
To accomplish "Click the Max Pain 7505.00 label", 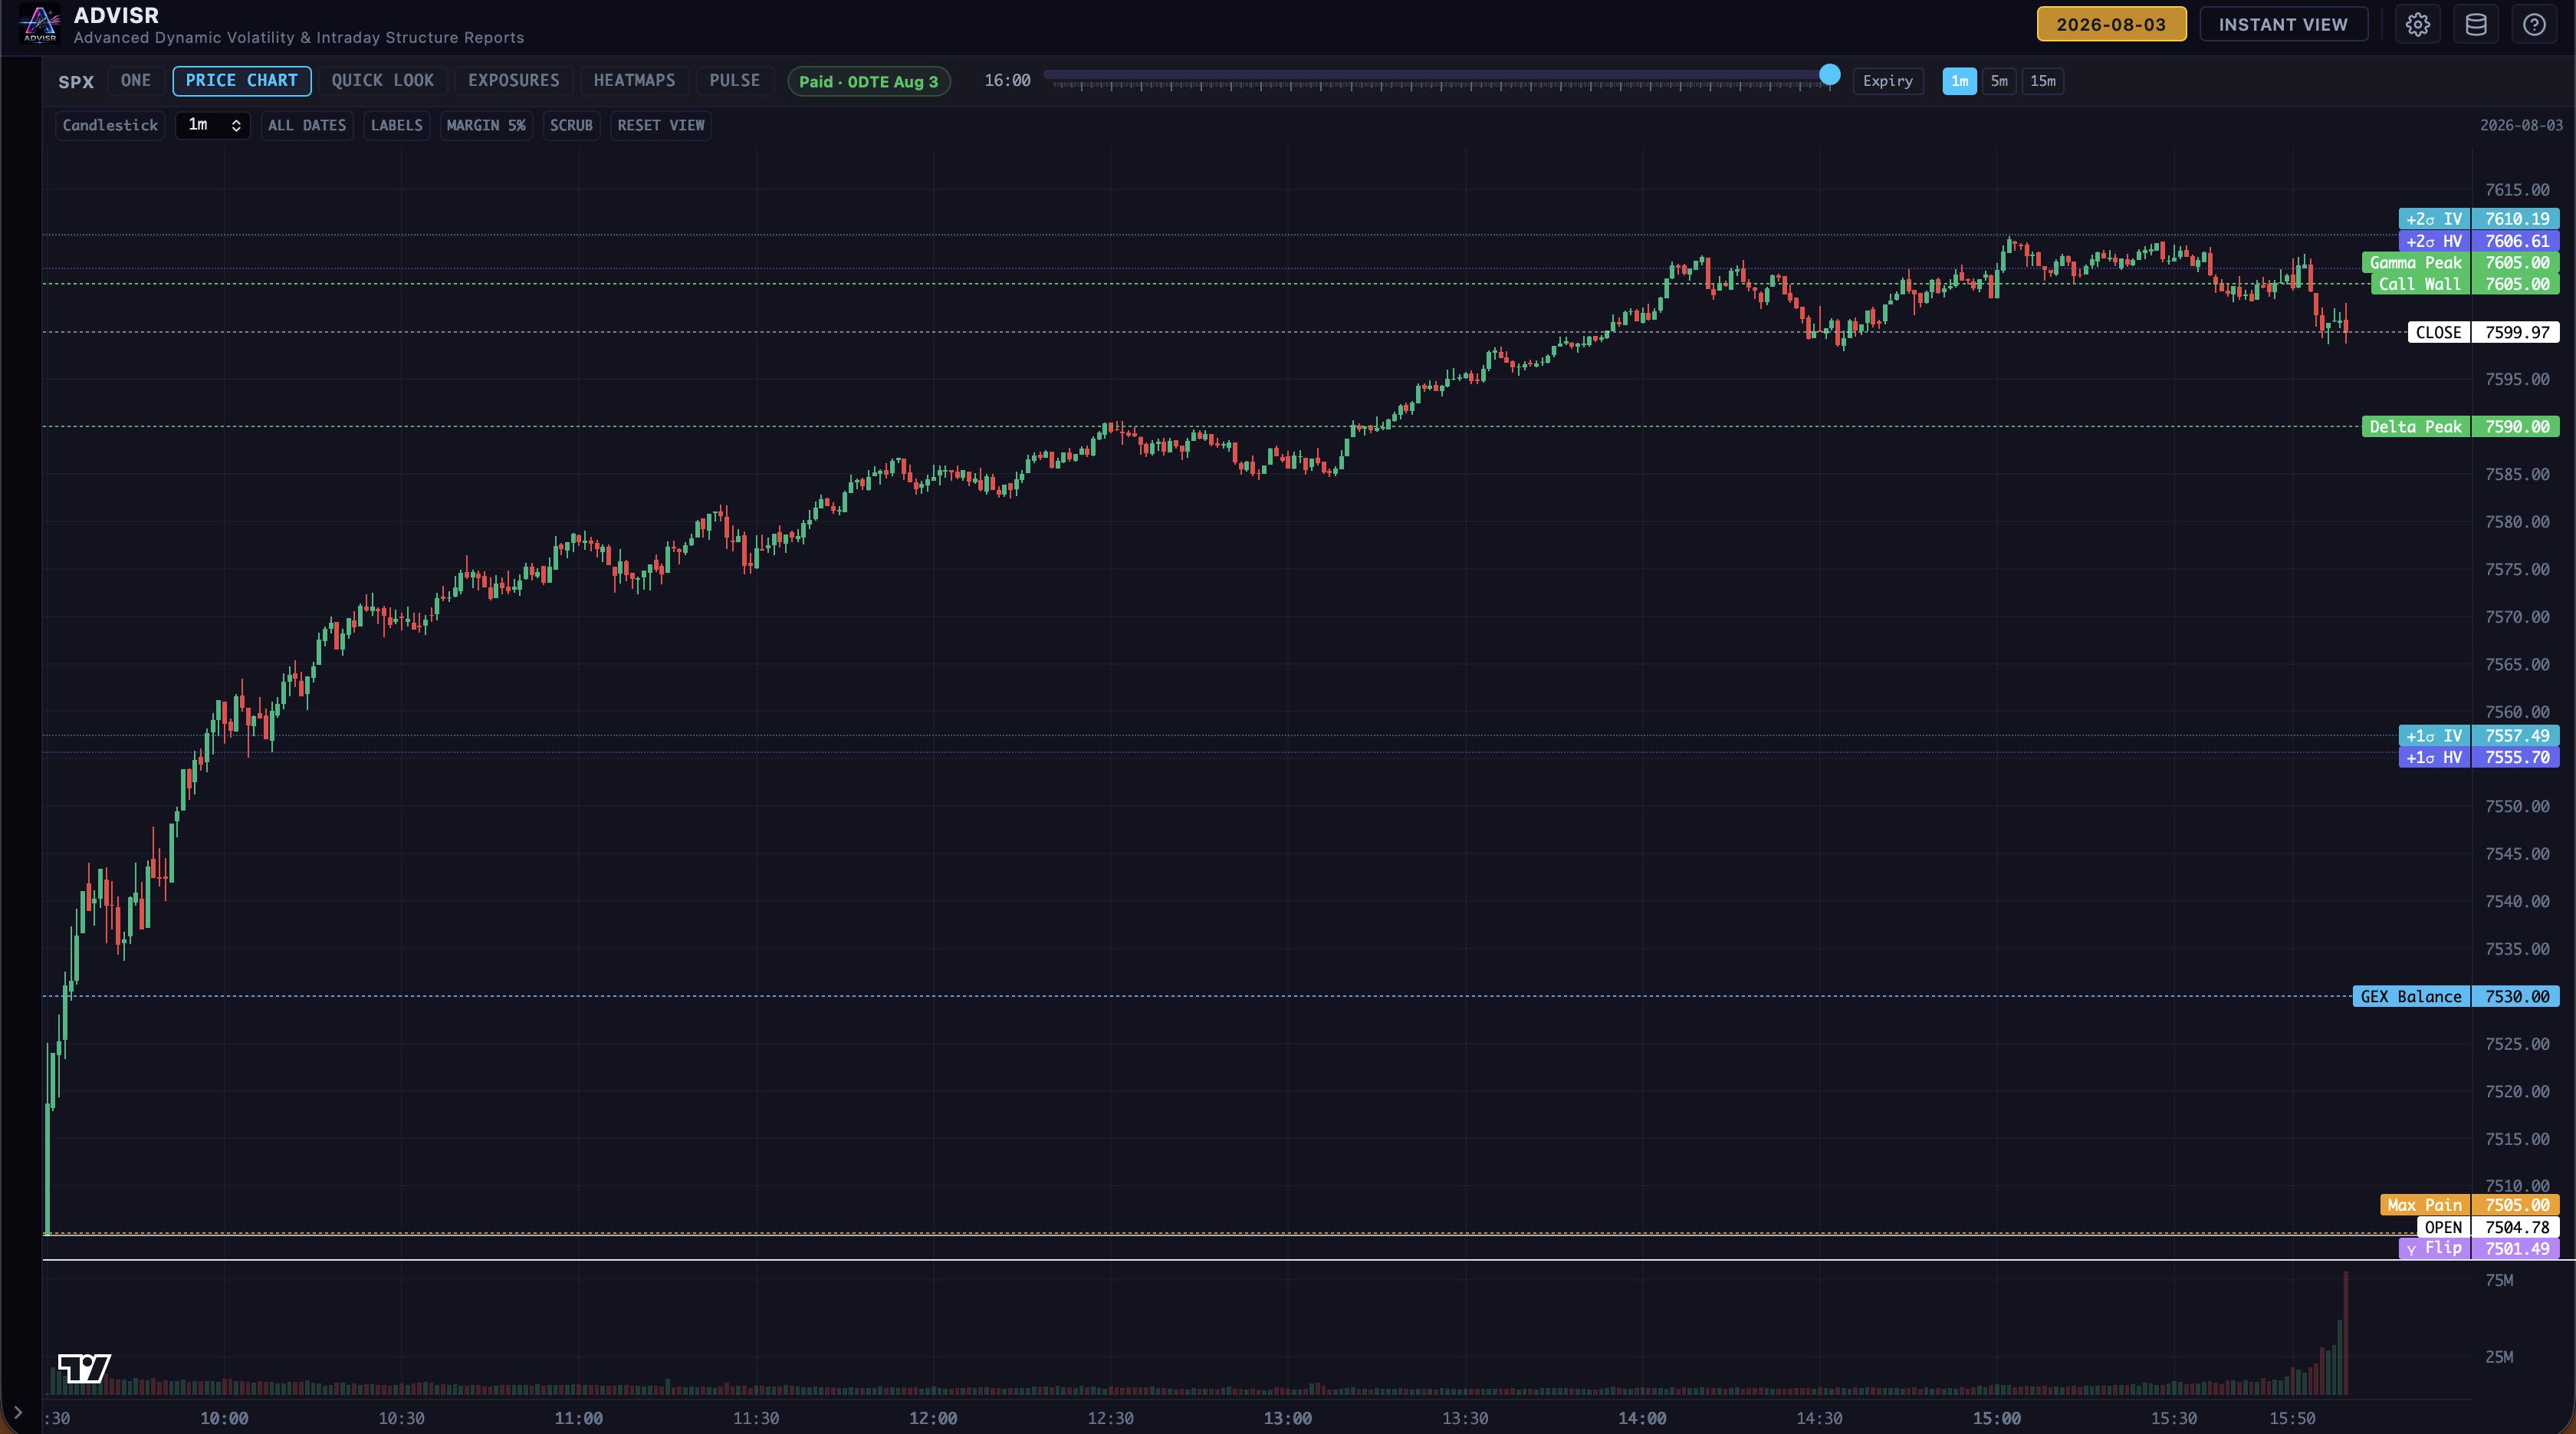I will 2470,1205.
